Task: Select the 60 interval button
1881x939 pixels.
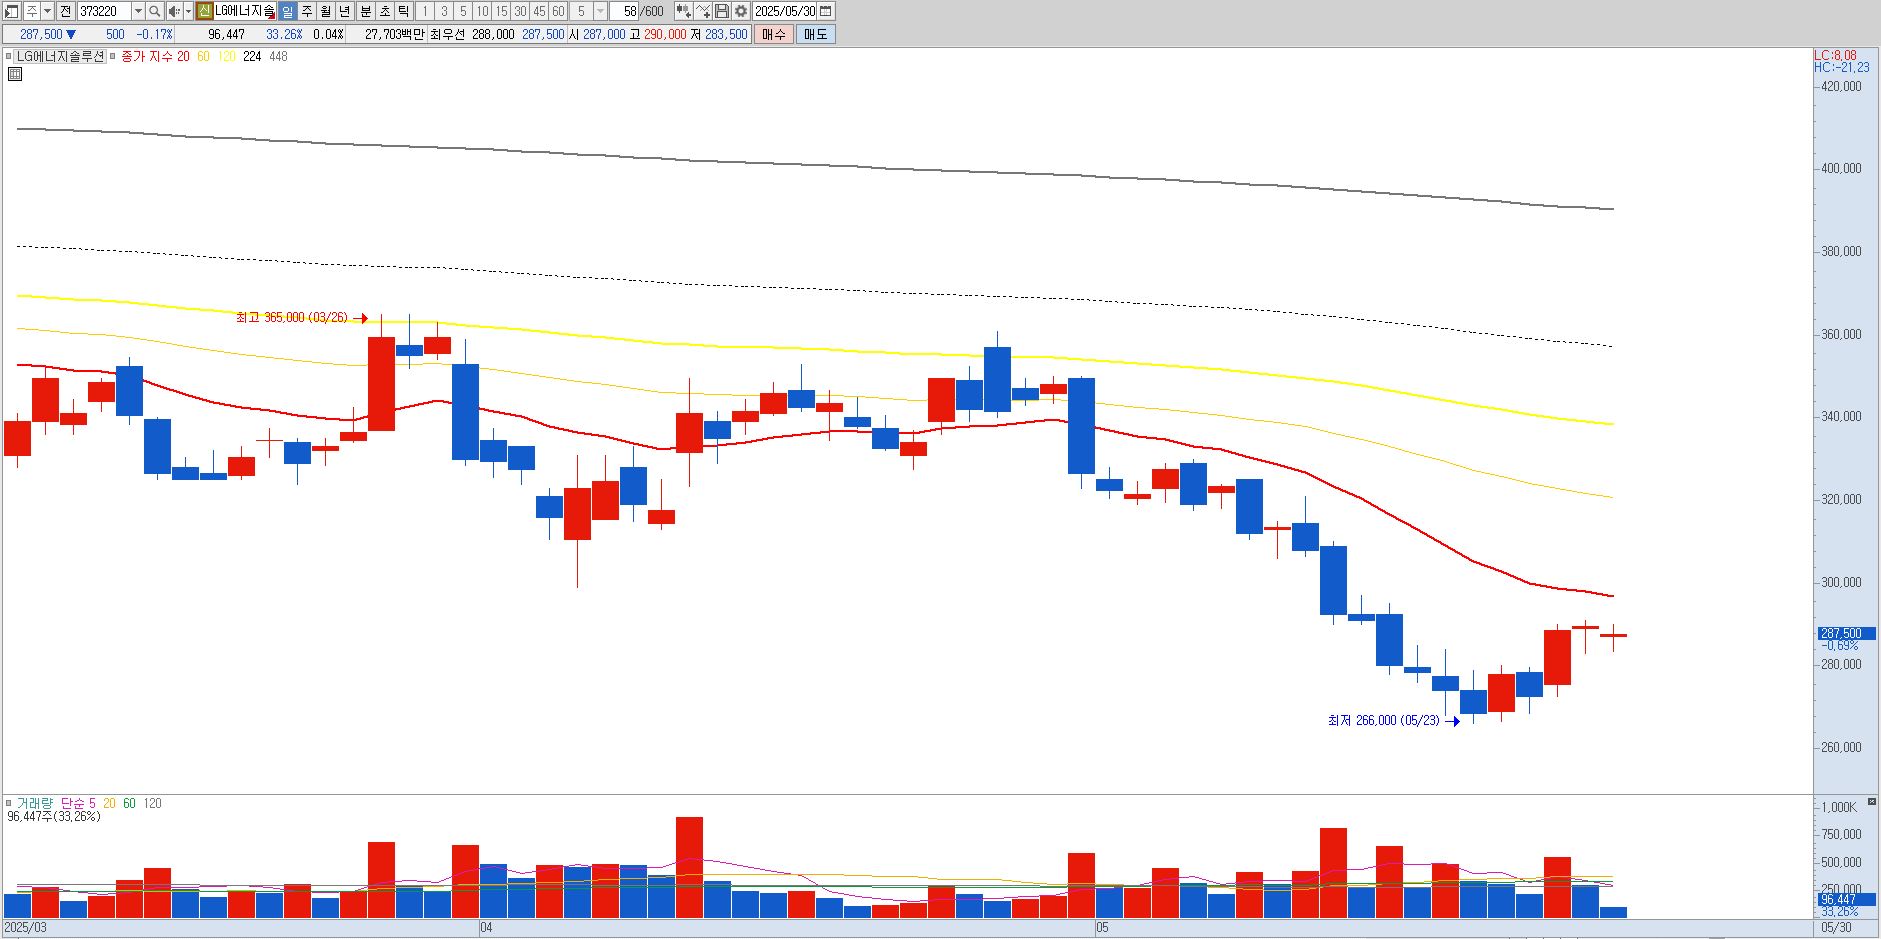Action: [x=558, y=11]
